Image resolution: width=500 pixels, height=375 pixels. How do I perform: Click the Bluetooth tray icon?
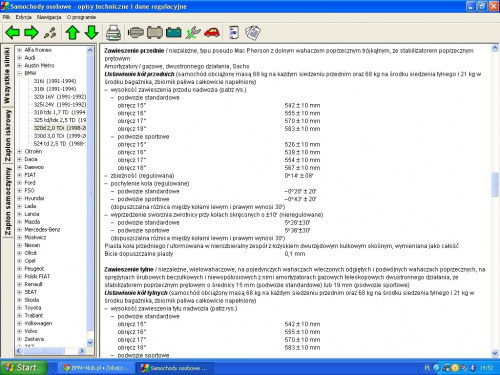(472, 368)
